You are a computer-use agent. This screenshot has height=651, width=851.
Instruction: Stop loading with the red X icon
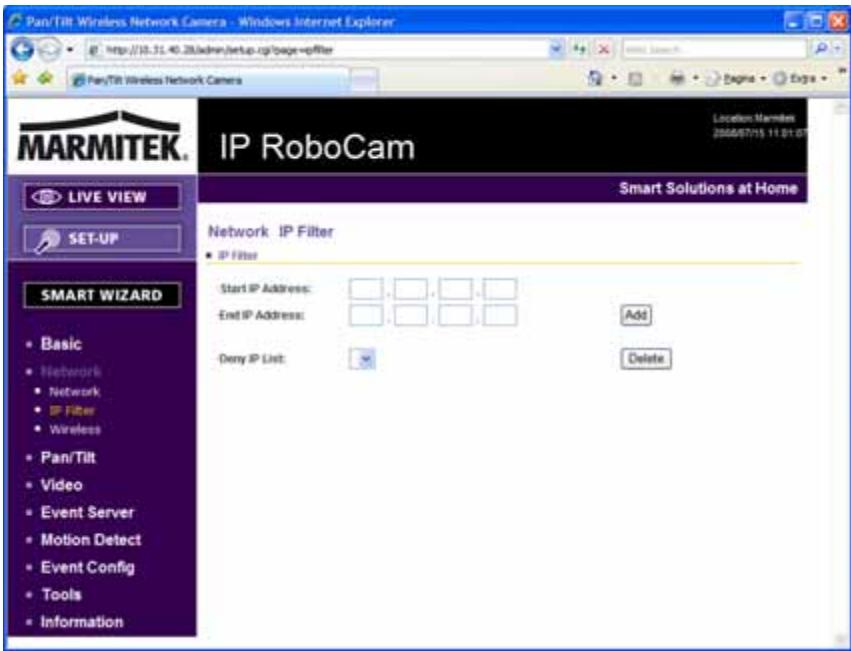click(x=604, y=49)
